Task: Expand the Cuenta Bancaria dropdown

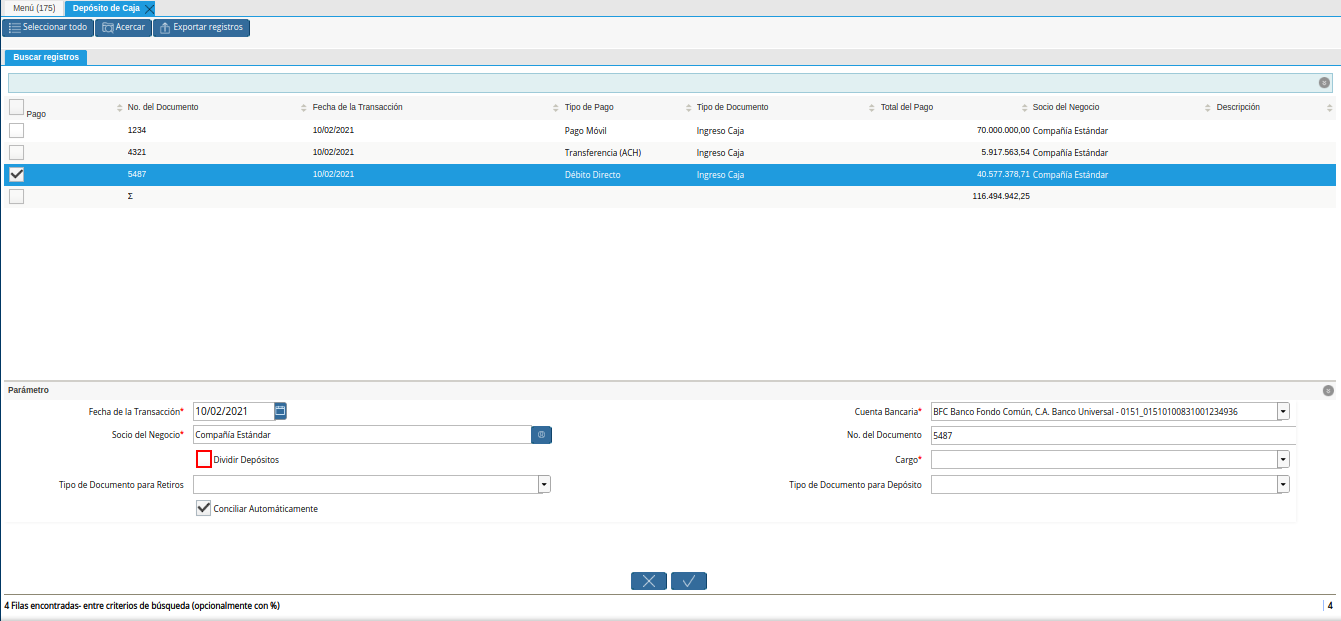Action: click(x=1283, y=411)
